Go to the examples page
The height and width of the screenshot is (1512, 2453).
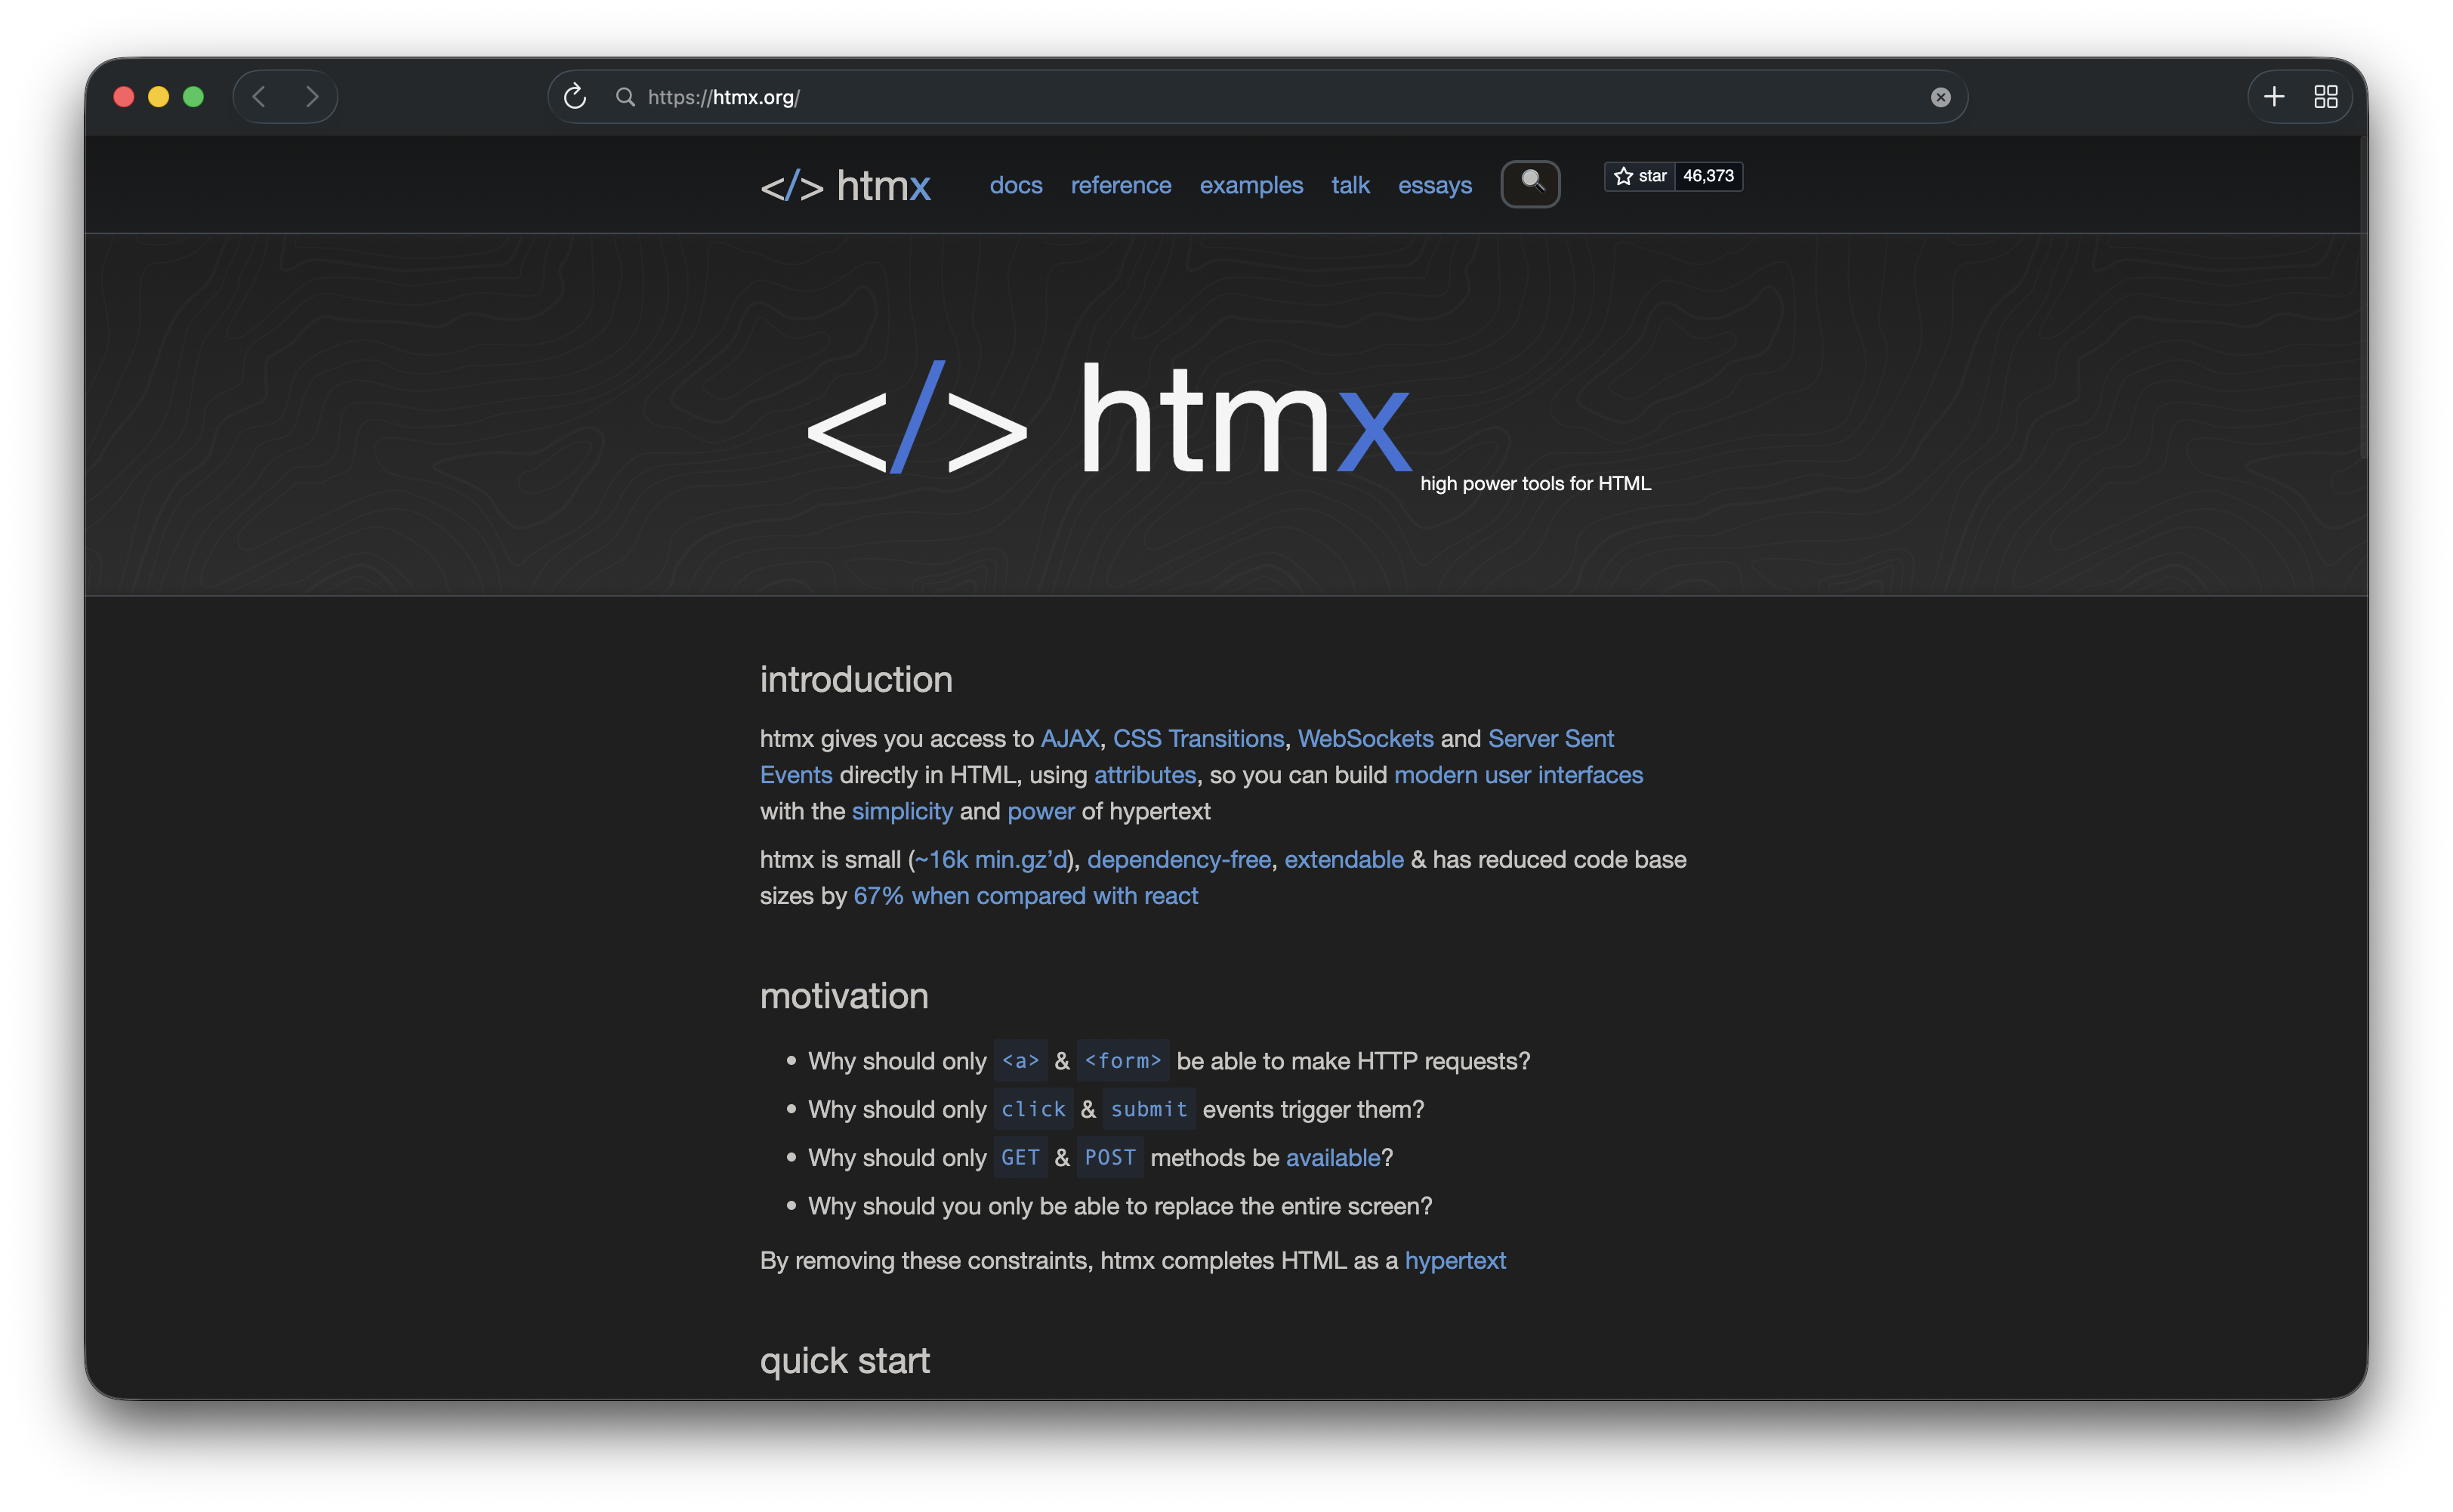pyautogui.click(x=1250, y=186)
